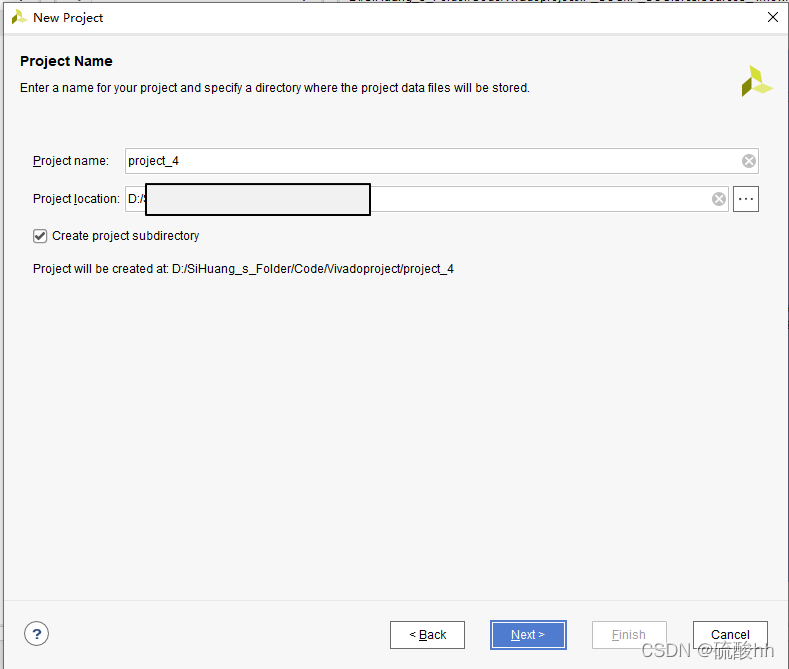Proceed with the Next button

point(528,635)
